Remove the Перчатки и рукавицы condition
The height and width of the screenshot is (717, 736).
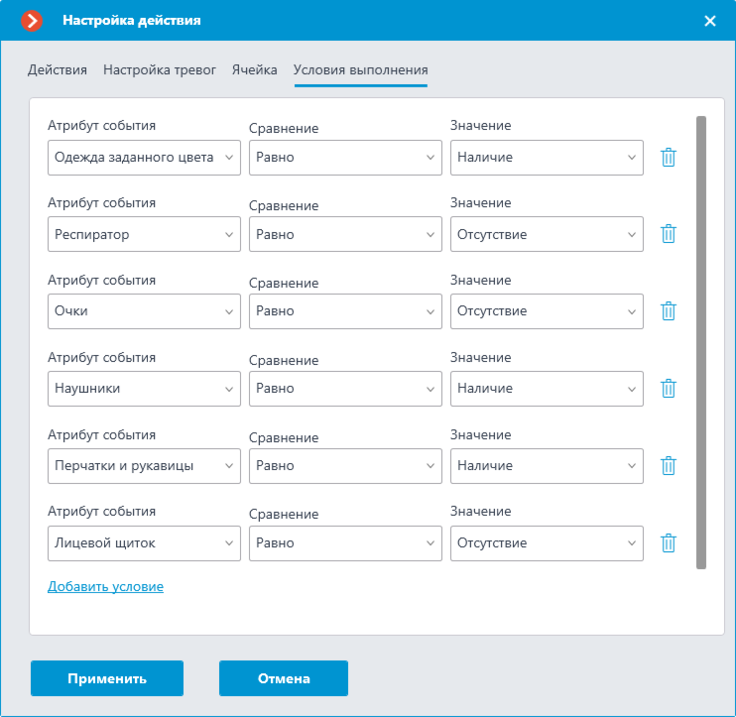click(x=668, y=466)
